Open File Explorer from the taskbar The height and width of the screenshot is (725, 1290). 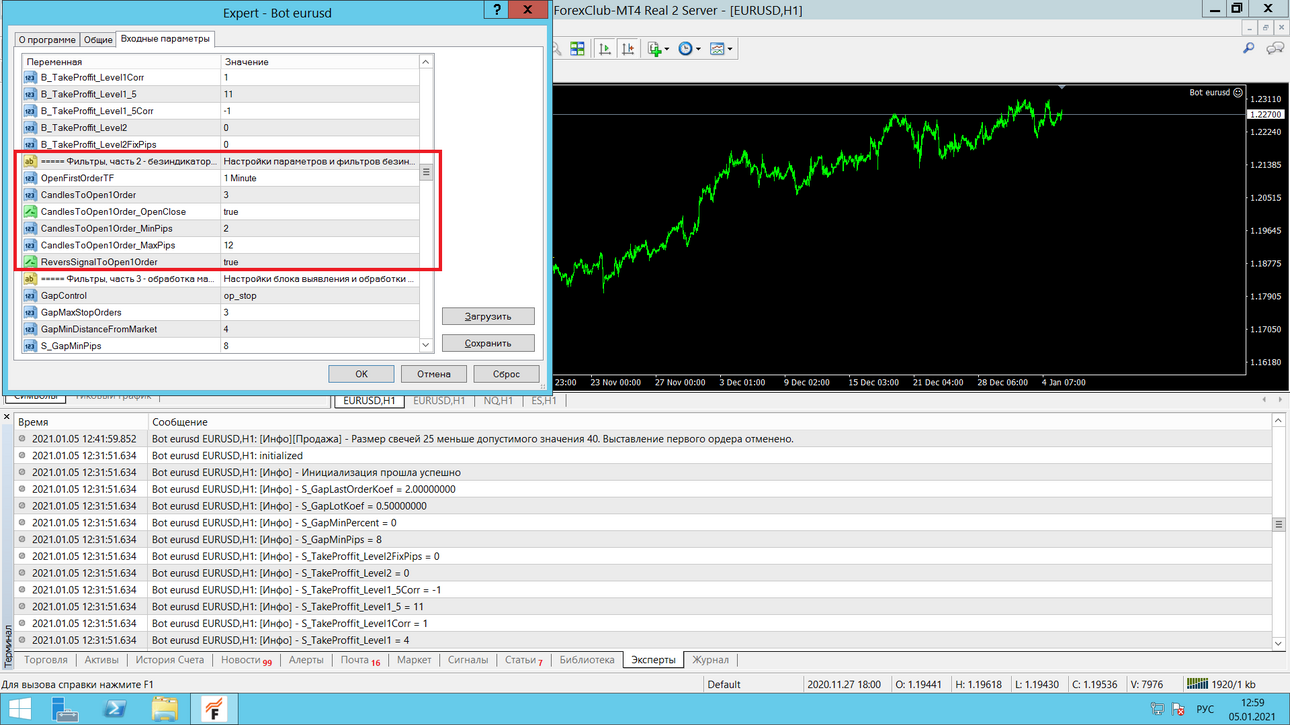coord(164,710)
